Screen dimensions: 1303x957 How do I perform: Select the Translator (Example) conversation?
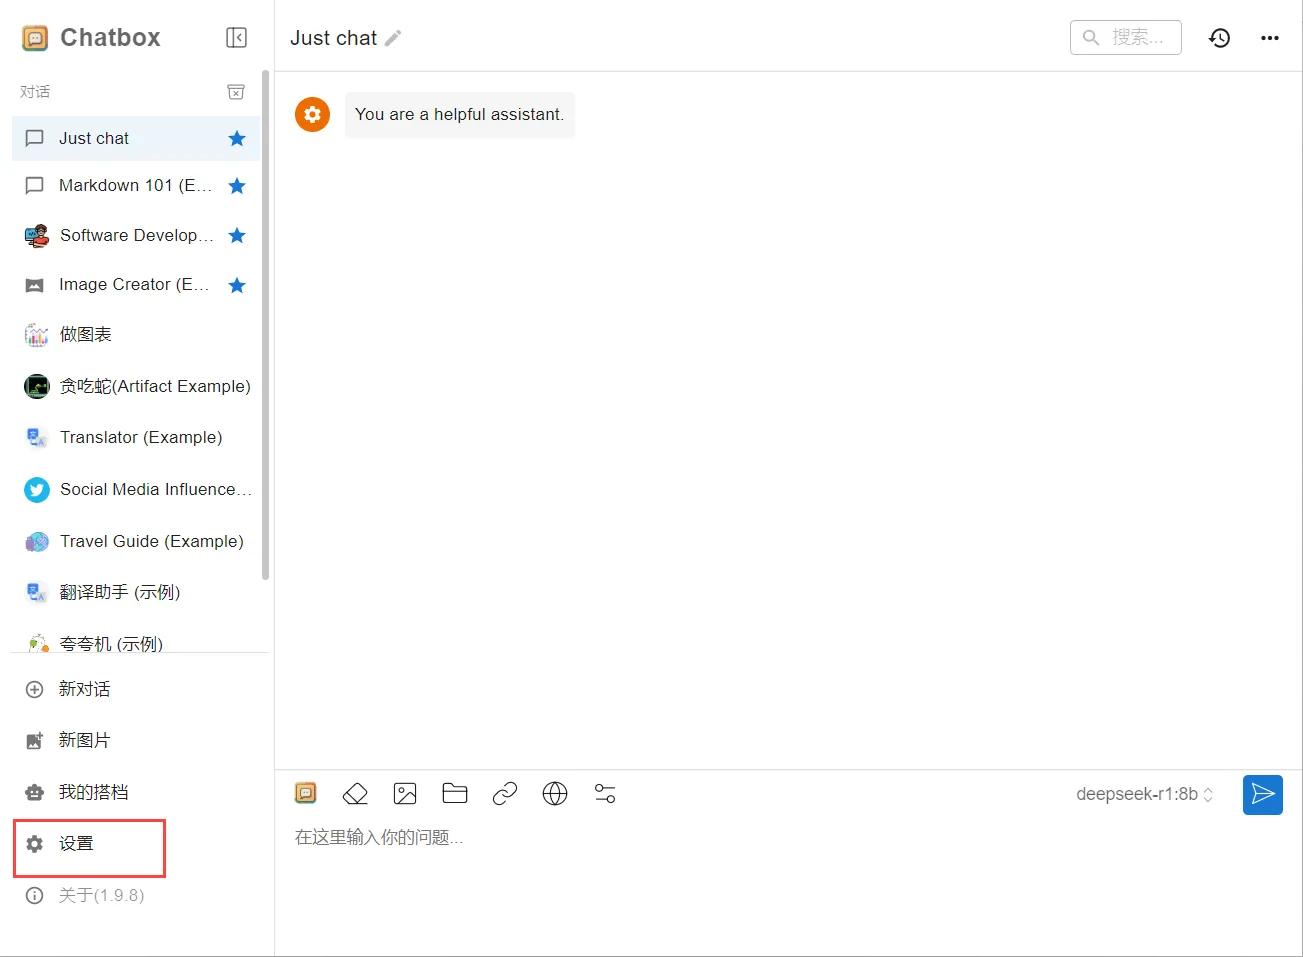click(x=136, y=438)
